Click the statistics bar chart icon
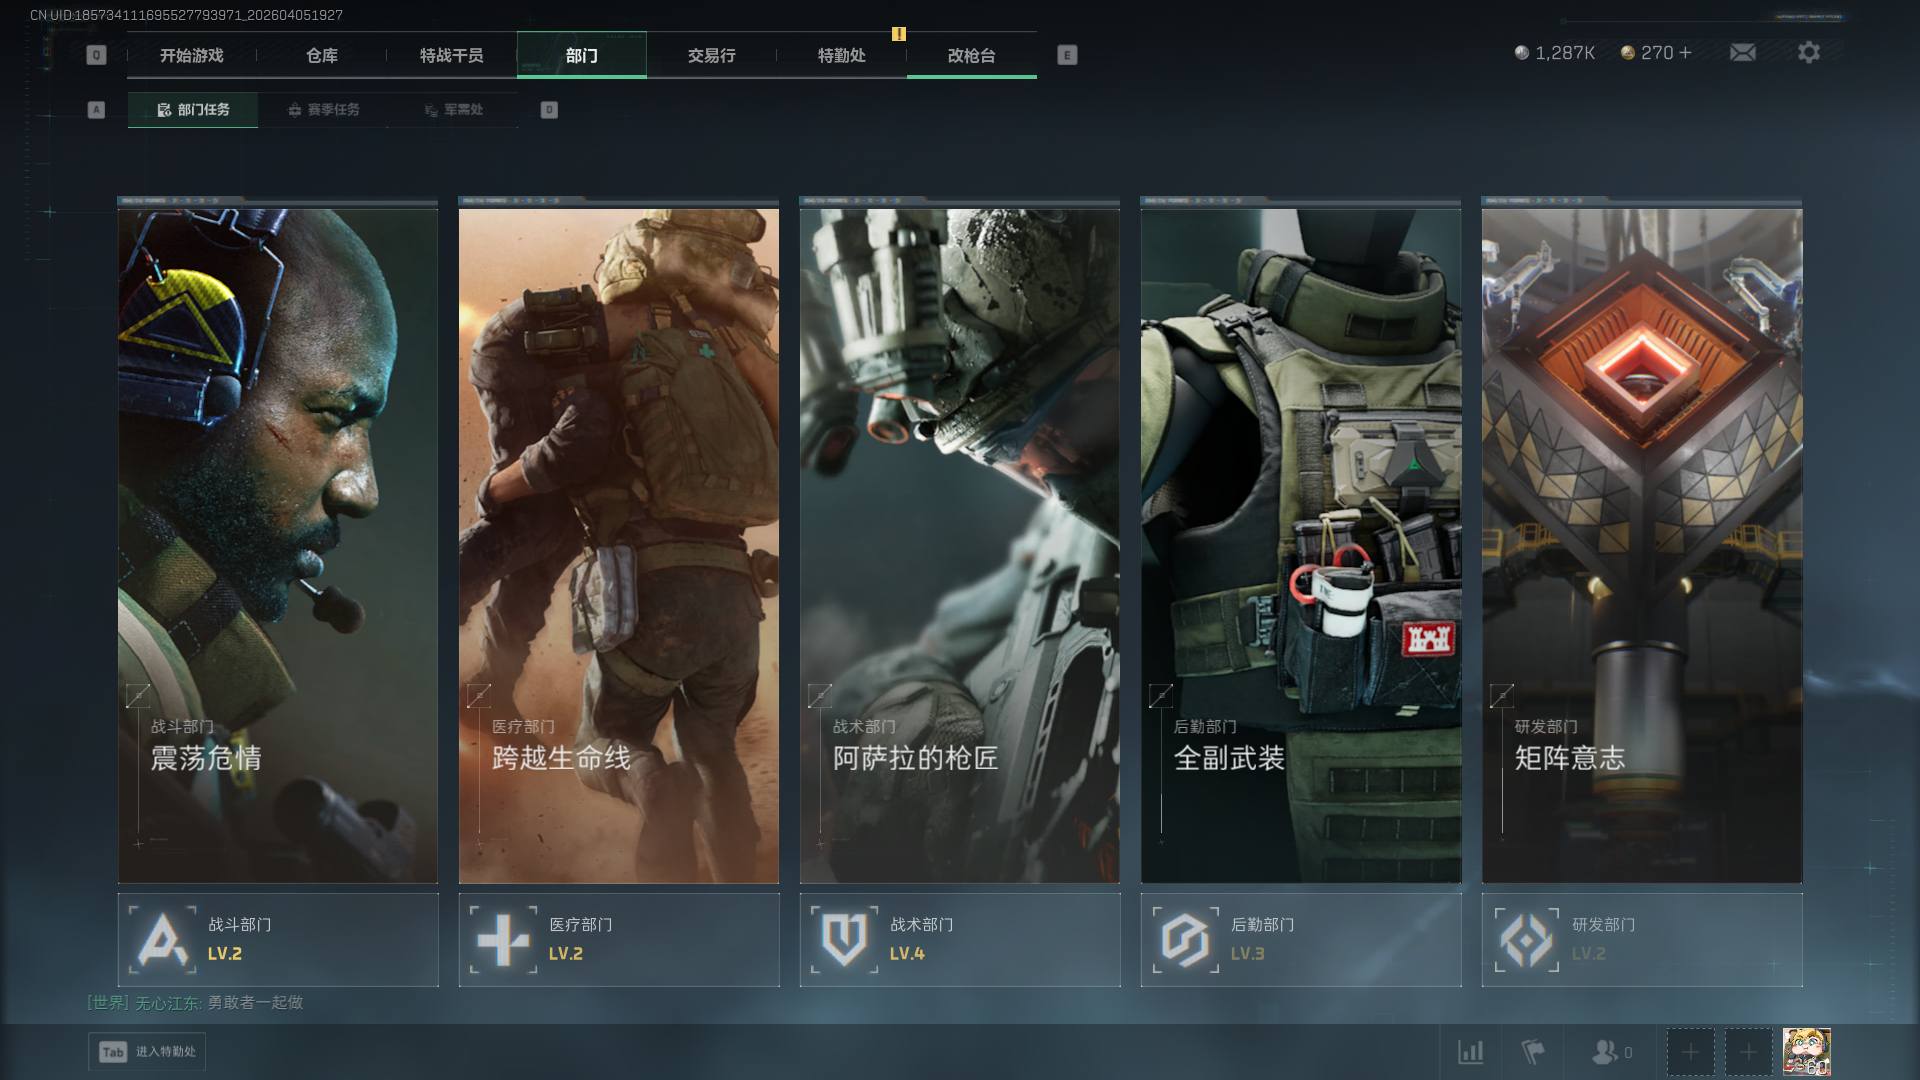 (x=1470, y=1052)
